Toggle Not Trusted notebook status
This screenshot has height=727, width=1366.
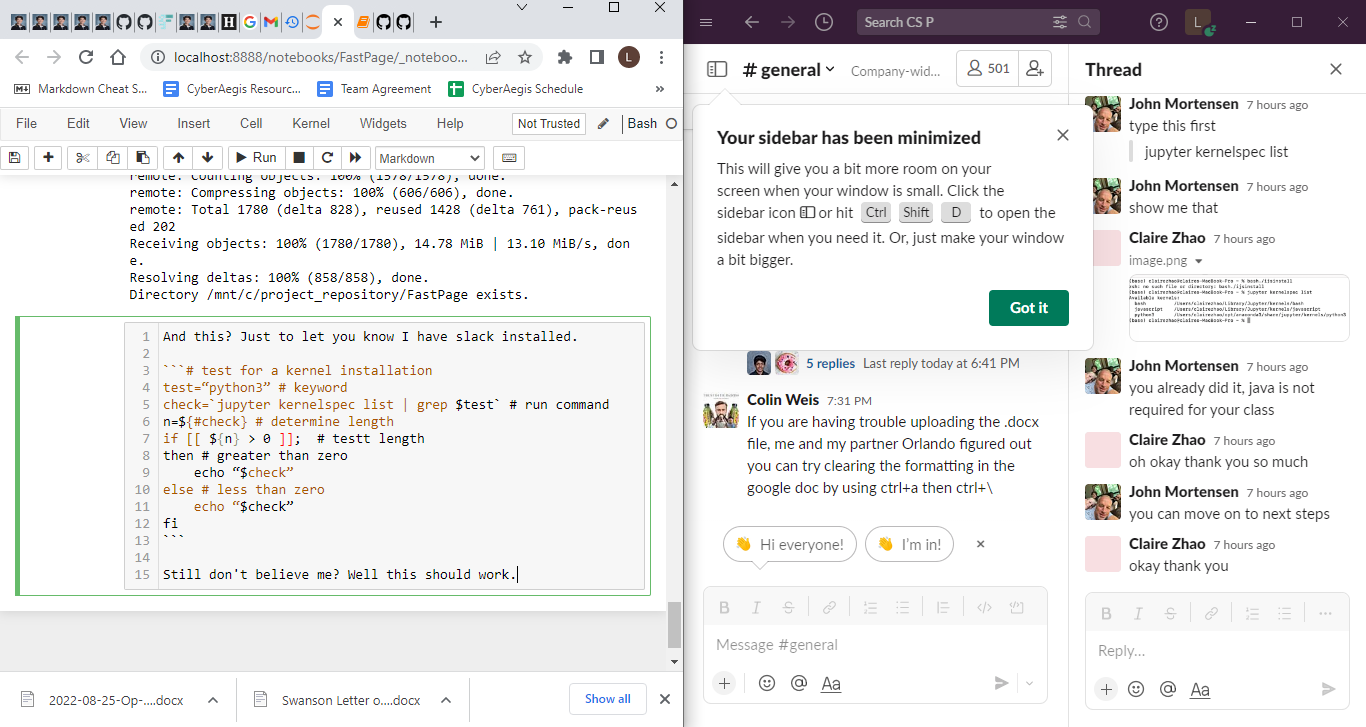(x=548, y=124)
